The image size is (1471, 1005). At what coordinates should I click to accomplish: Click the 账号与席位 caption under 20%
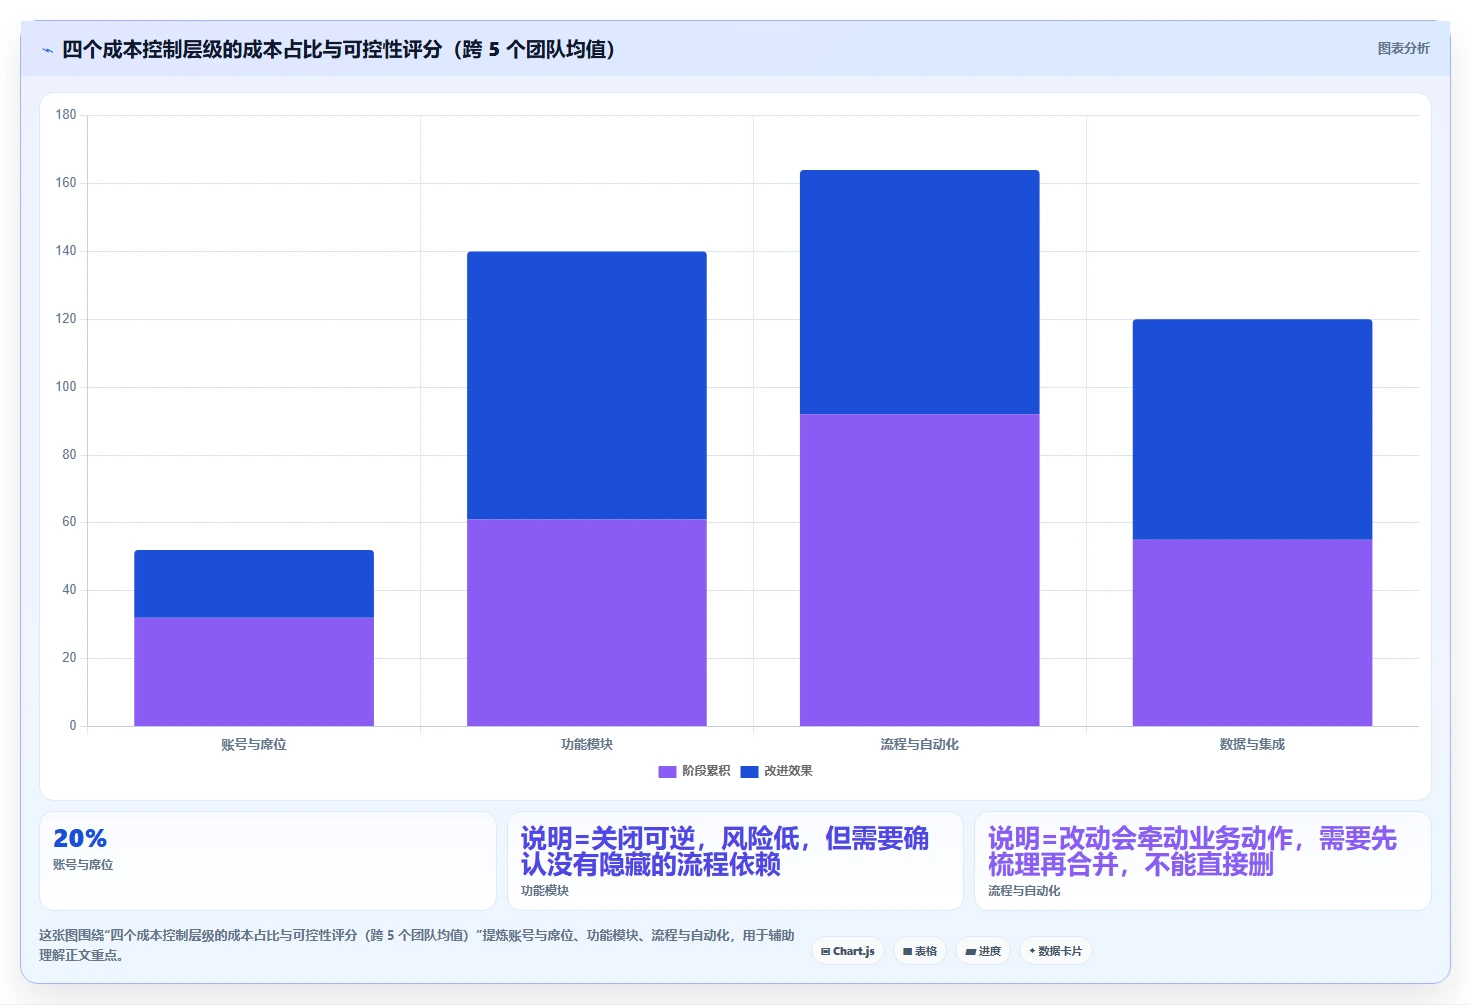(83, 865)
